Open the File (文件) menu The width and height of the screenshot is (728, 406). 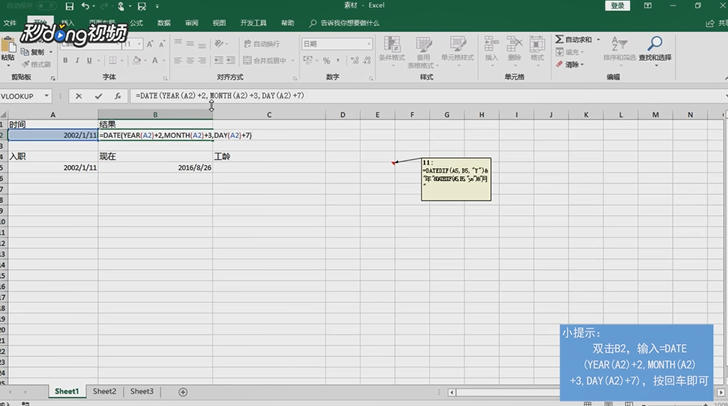10,23
